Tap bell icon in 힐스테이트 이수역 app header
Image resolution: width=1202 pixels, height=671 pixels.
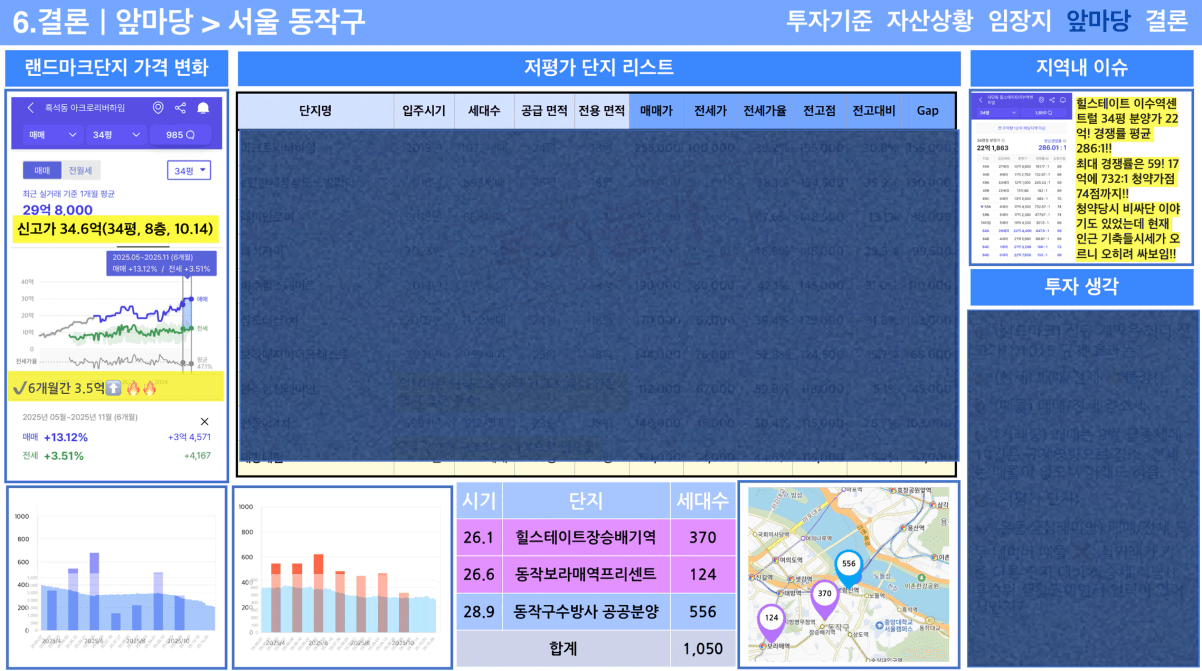[1062, 100]
